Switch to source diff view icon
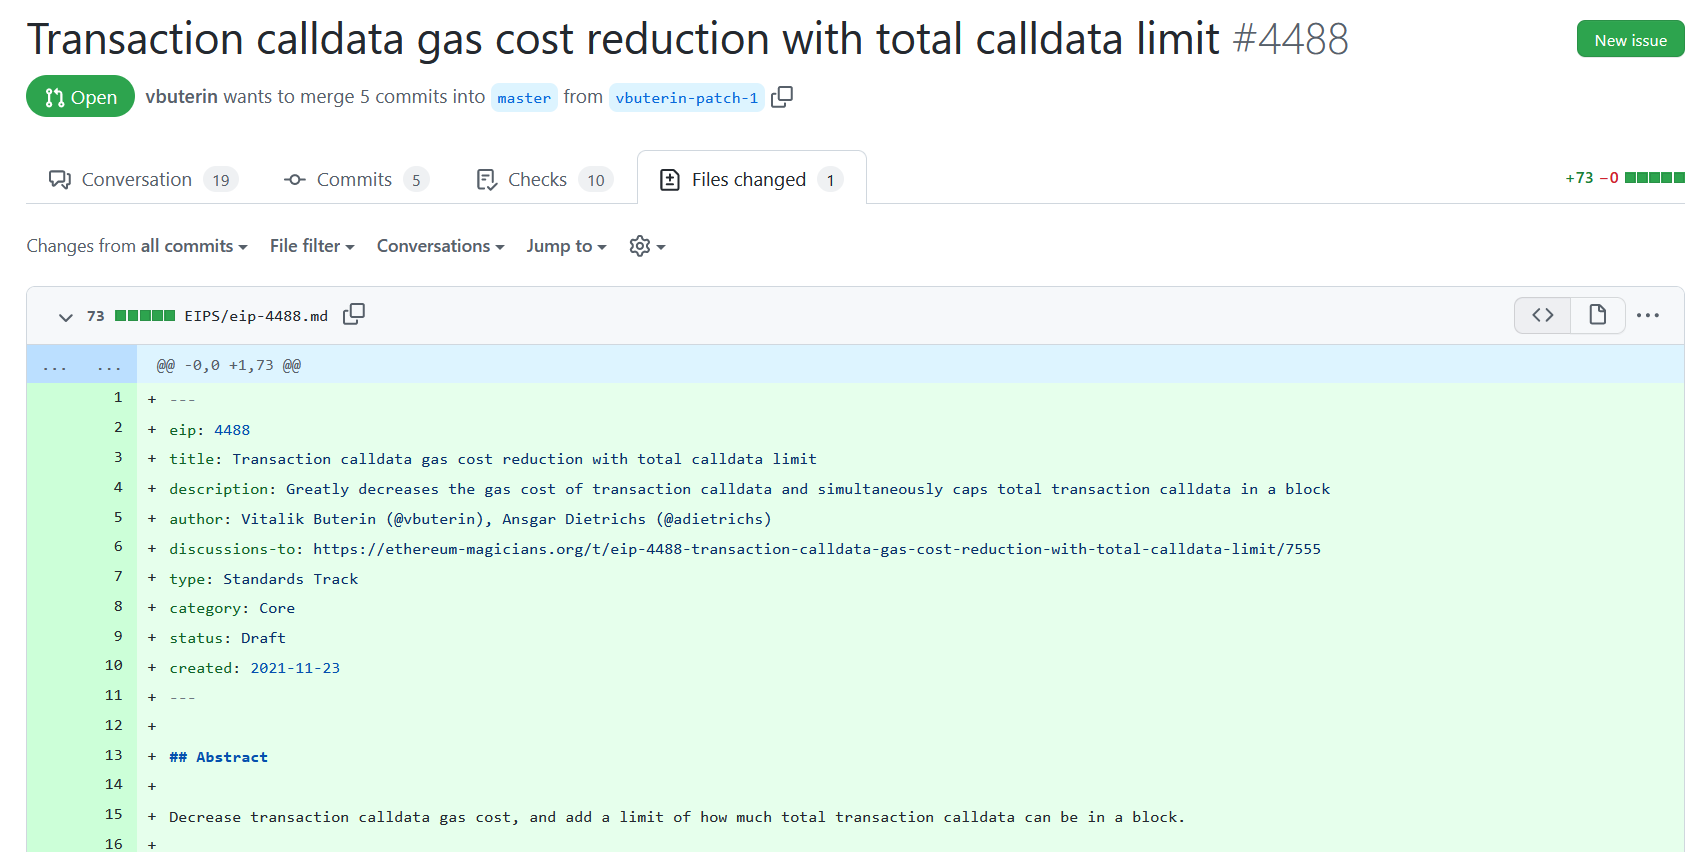The width and height of the screenshot is (1707, 852). 1542,315
